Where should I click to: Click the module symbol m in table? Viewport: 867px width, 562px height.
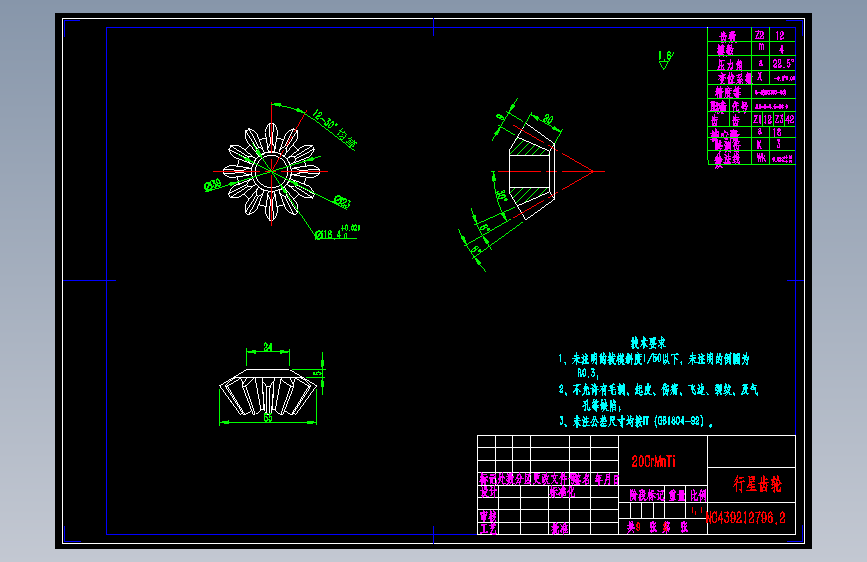(761, 48)
